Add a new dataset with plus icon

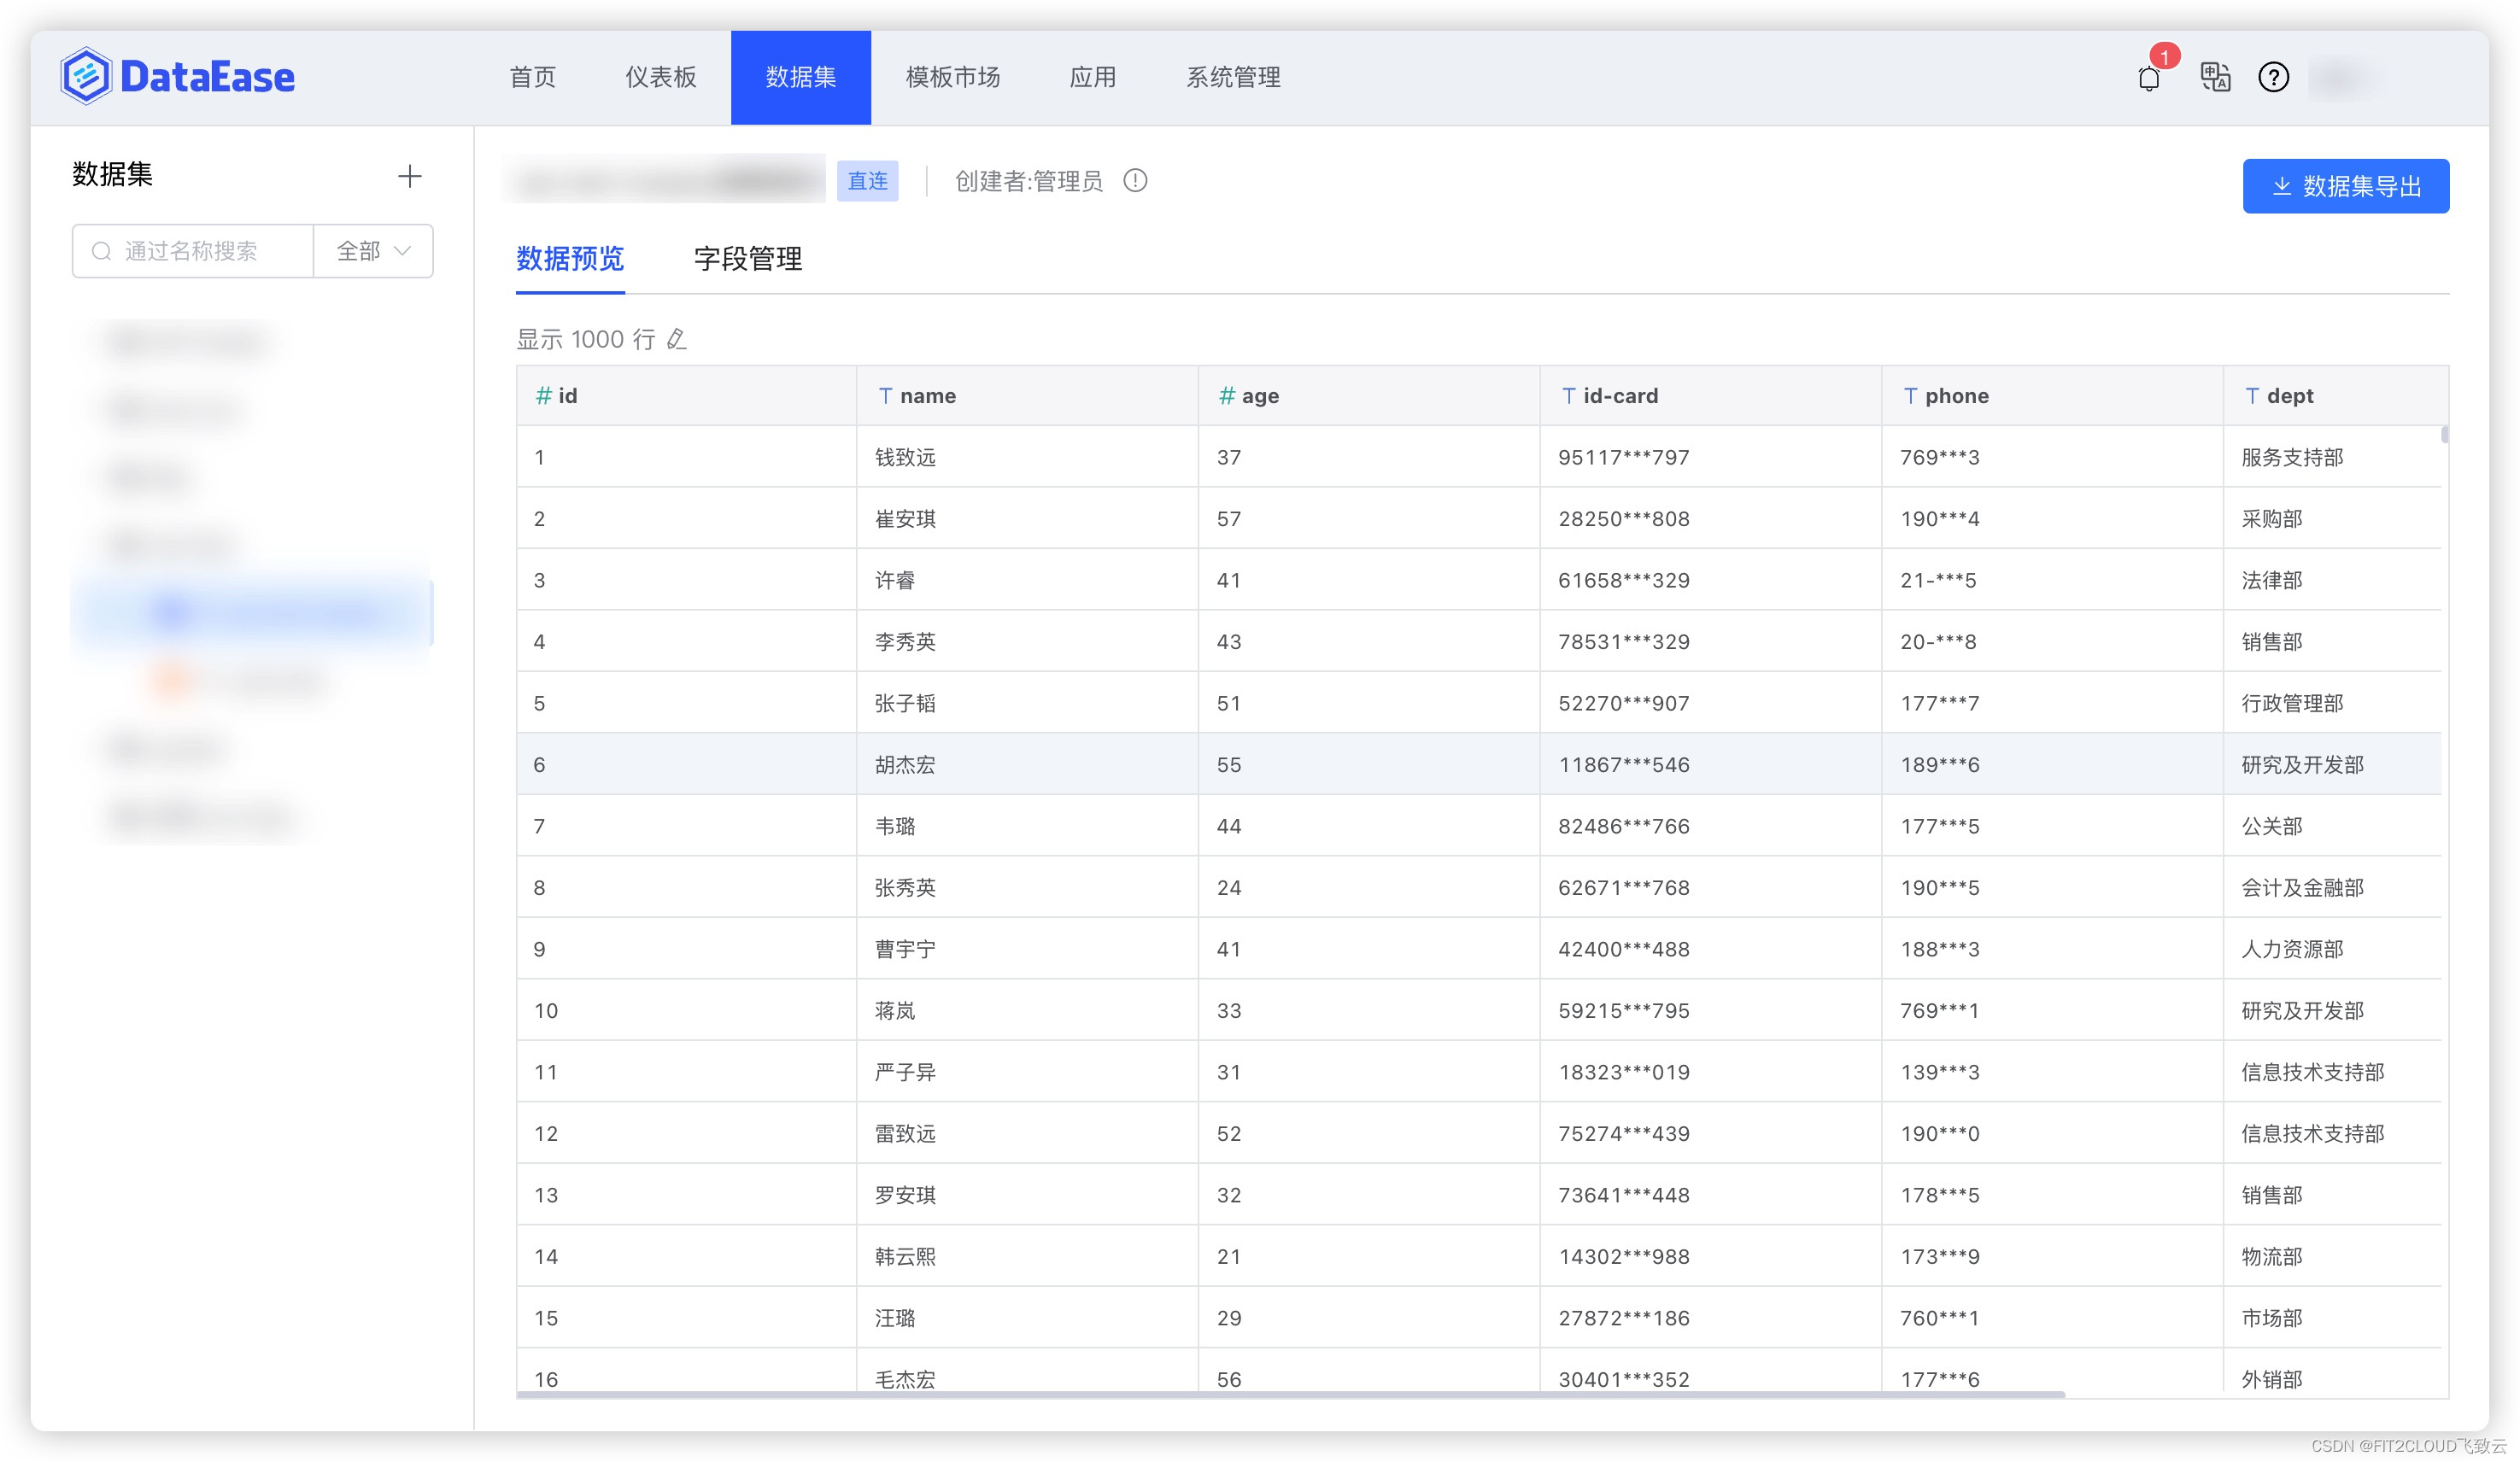(x=410, y=177)
